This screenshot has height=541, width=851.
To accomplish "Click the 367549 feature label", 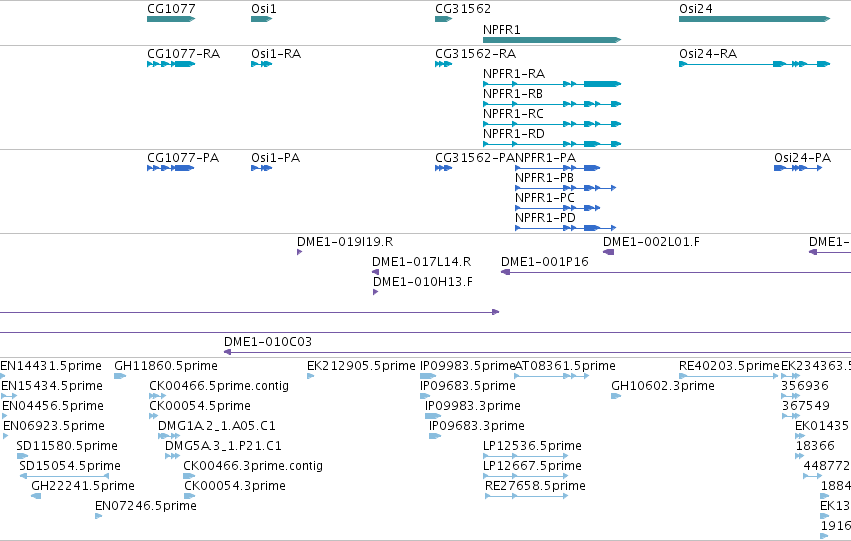I will 806,406.
